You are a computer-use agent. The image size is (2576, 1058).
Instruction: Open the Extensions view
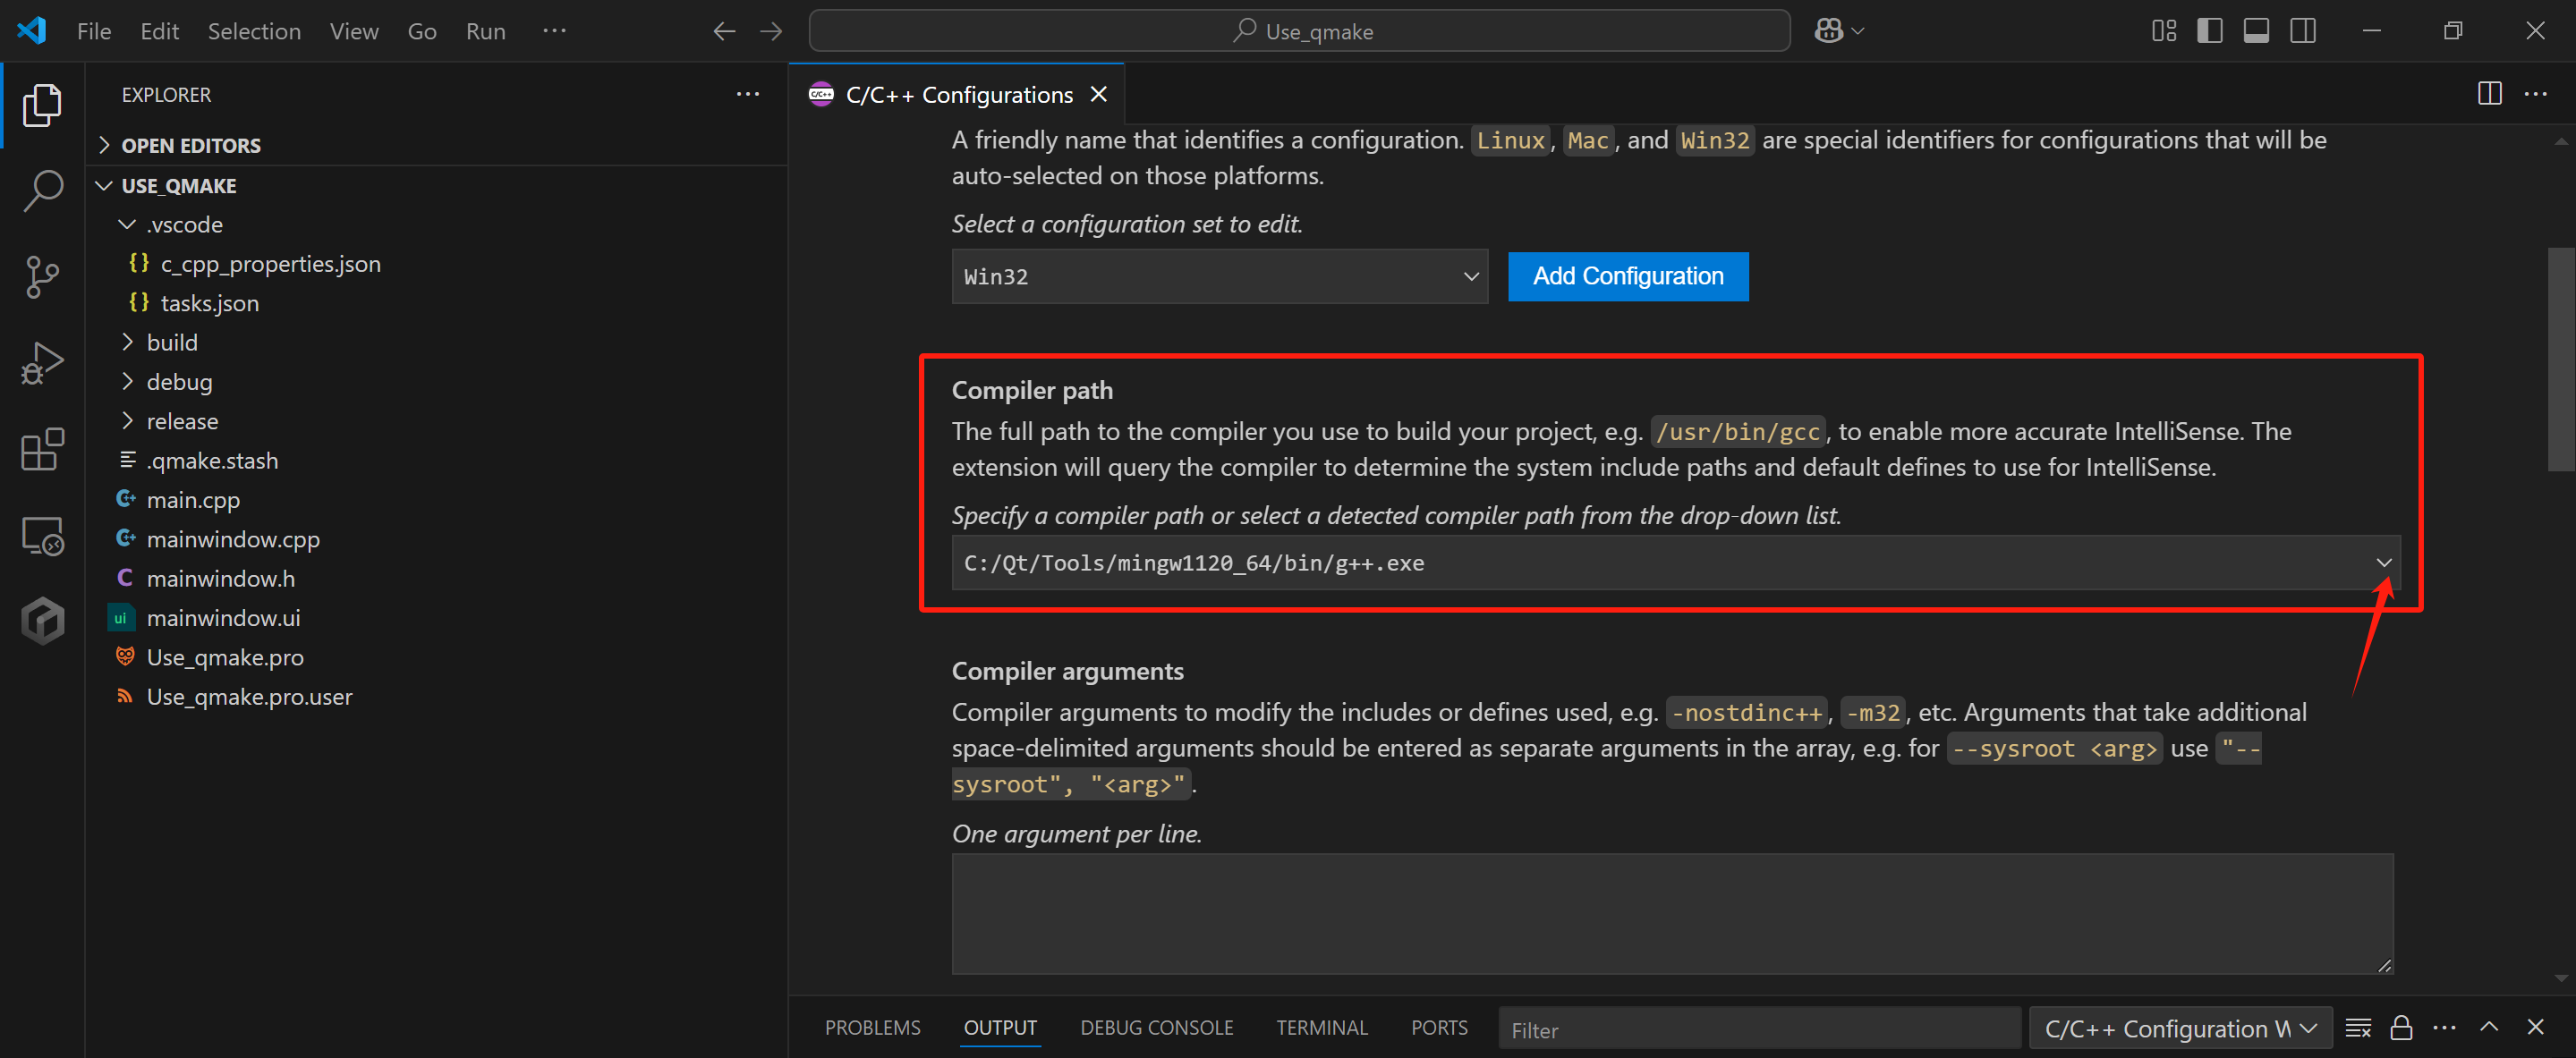tap(42, 450)
